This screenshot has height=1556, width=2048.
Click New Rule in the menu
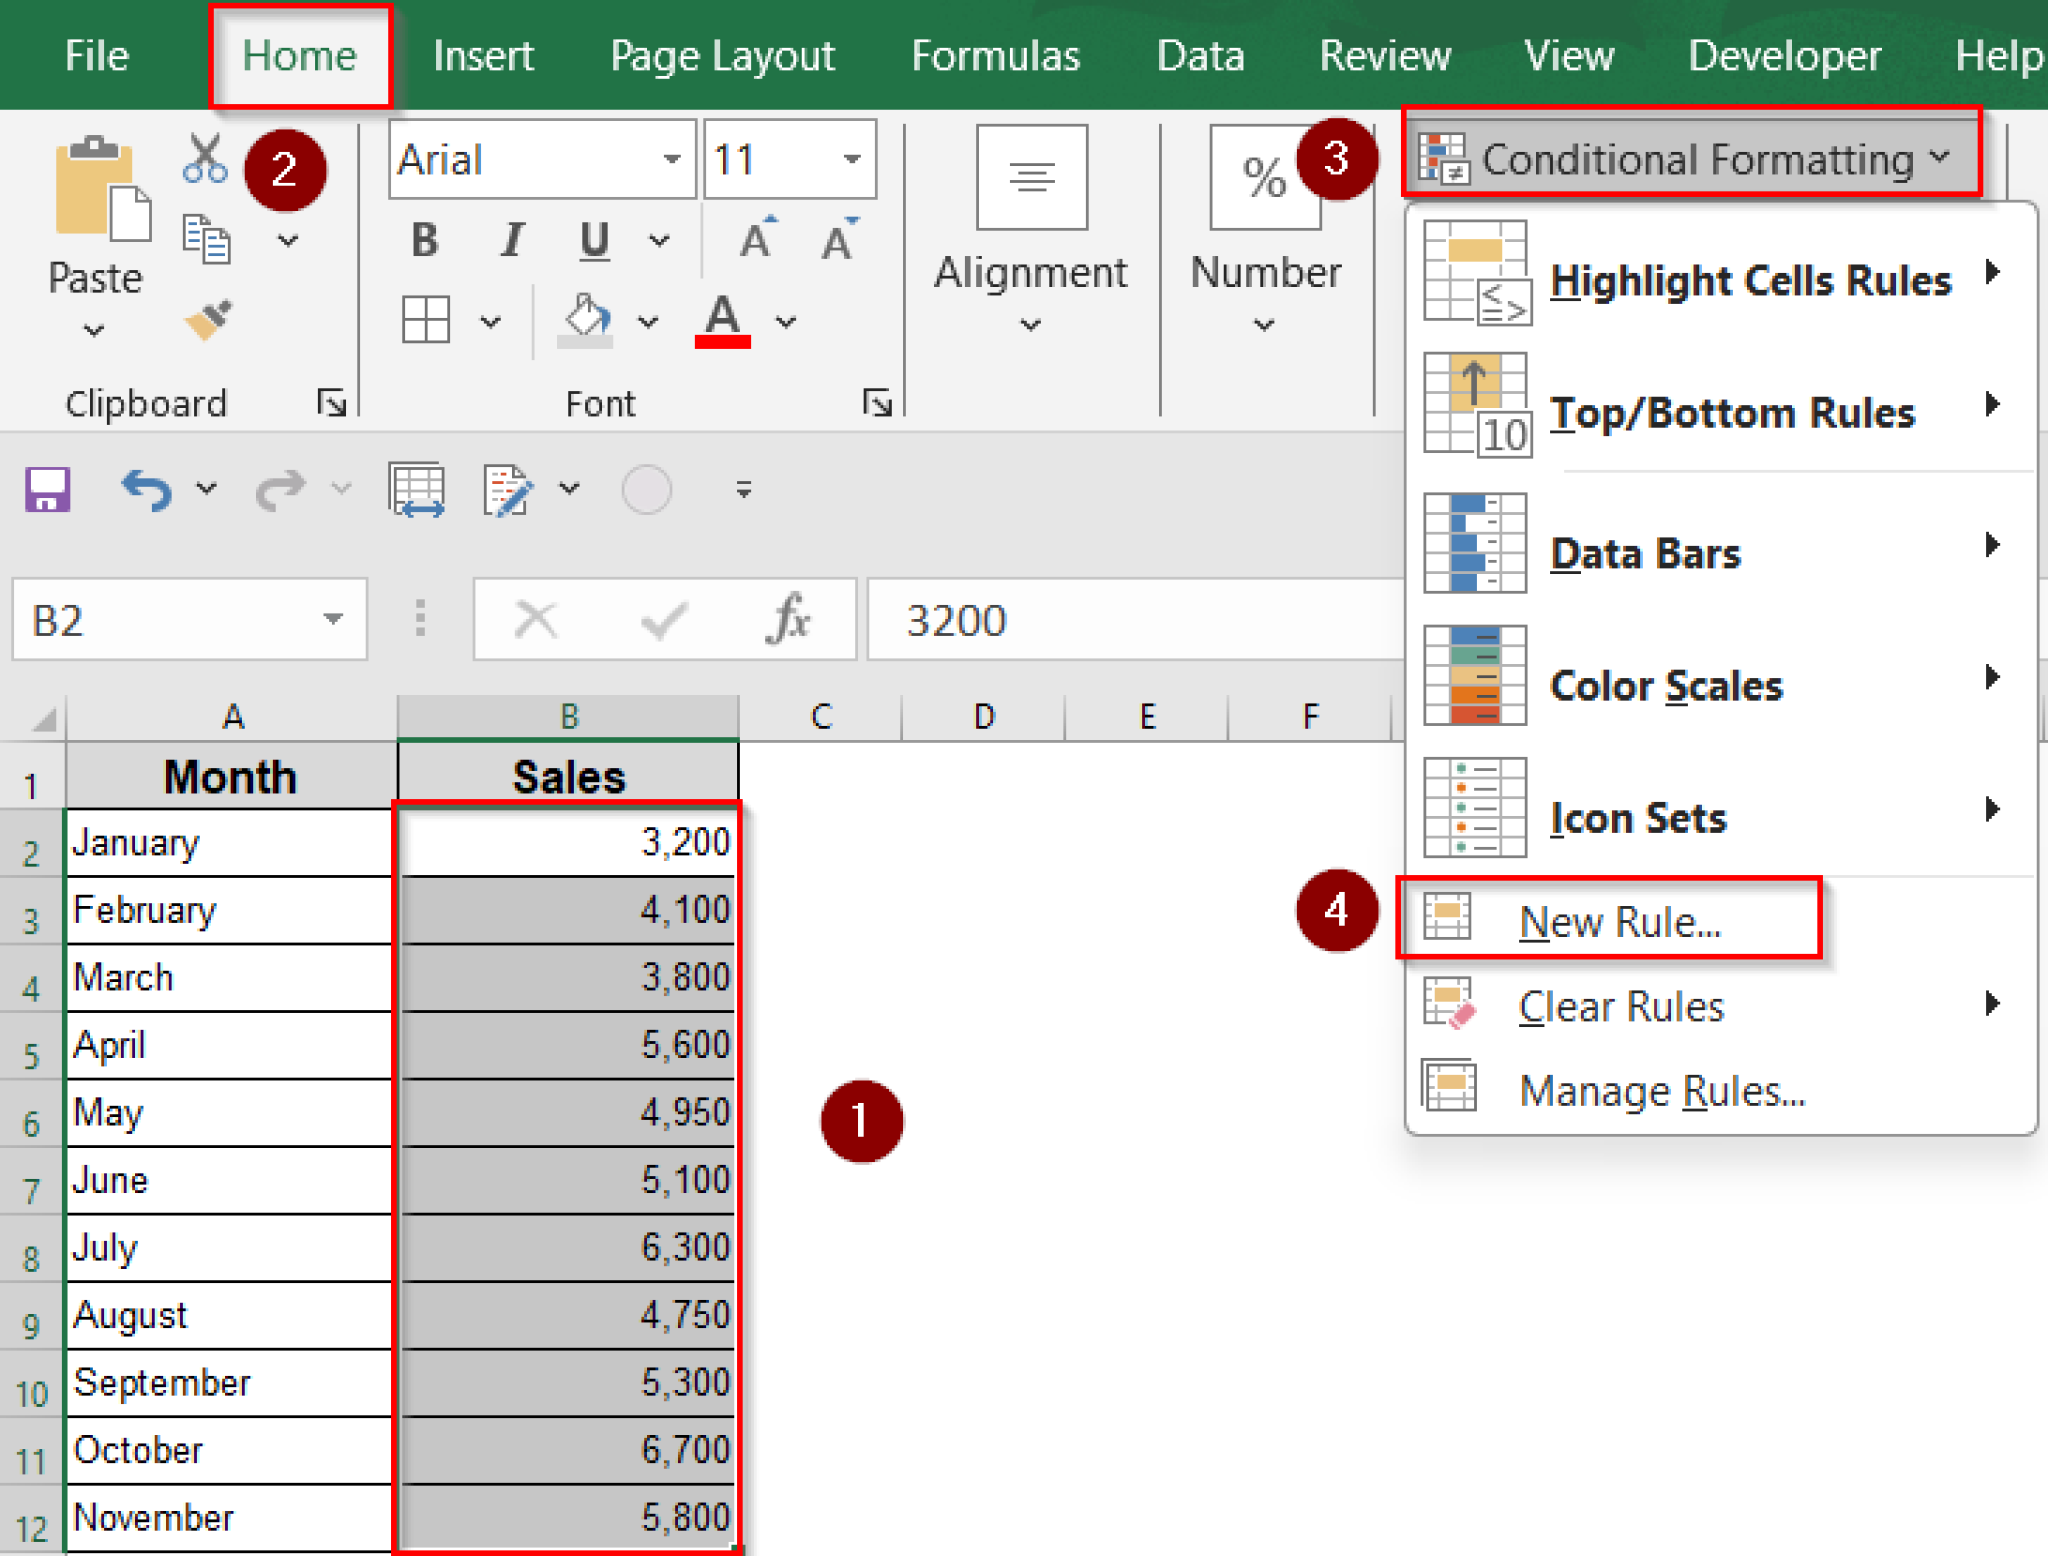[1619, 921]
